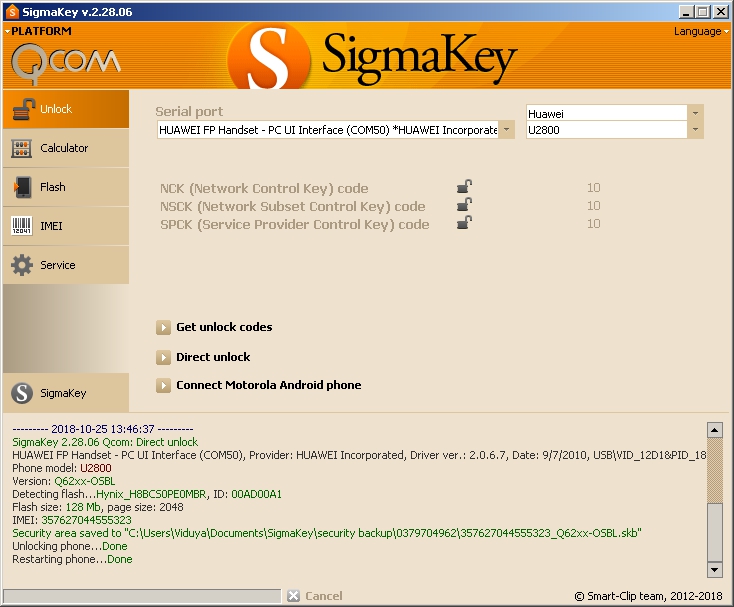Click the Flash size 128 Mb log line

coord(98,507)
